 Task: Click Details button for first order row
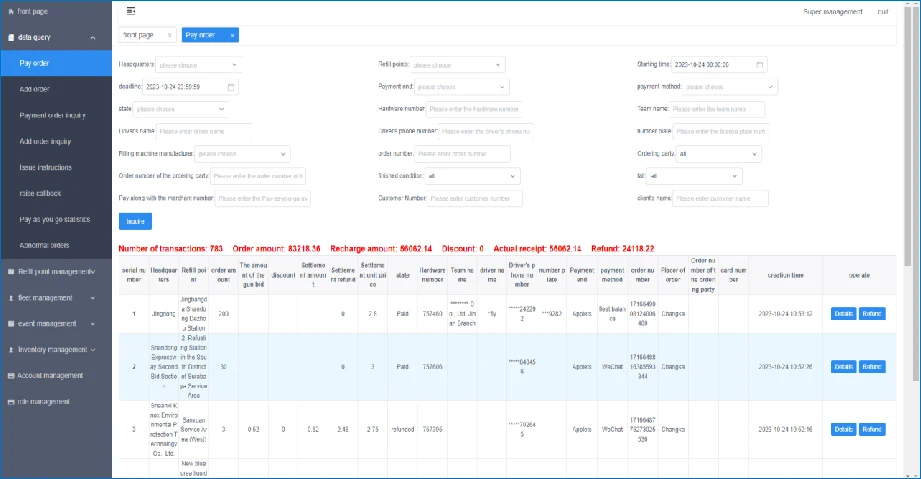coord(842,314)
